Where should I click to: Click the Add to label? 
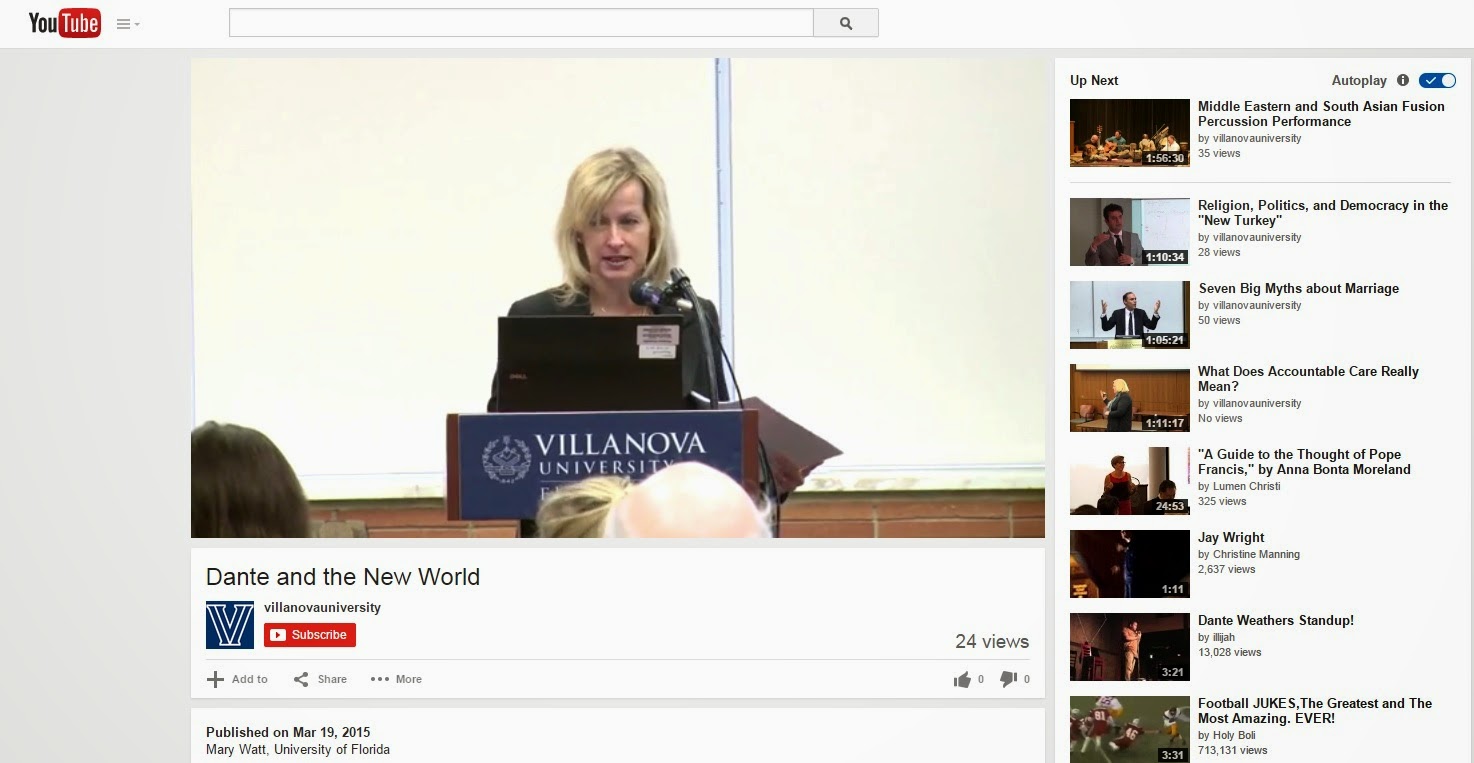pyautogui.click(x=250, y=679)
